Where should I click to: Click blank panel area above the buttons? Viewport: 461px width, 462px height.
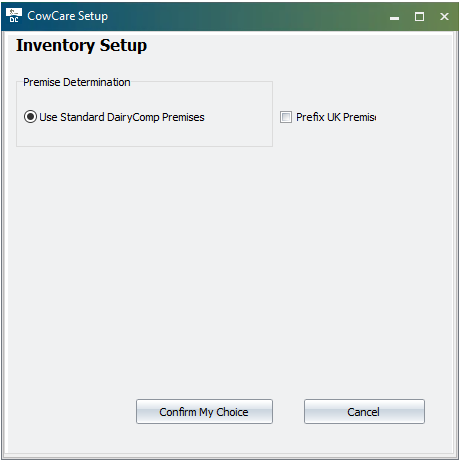coord(230,267)
